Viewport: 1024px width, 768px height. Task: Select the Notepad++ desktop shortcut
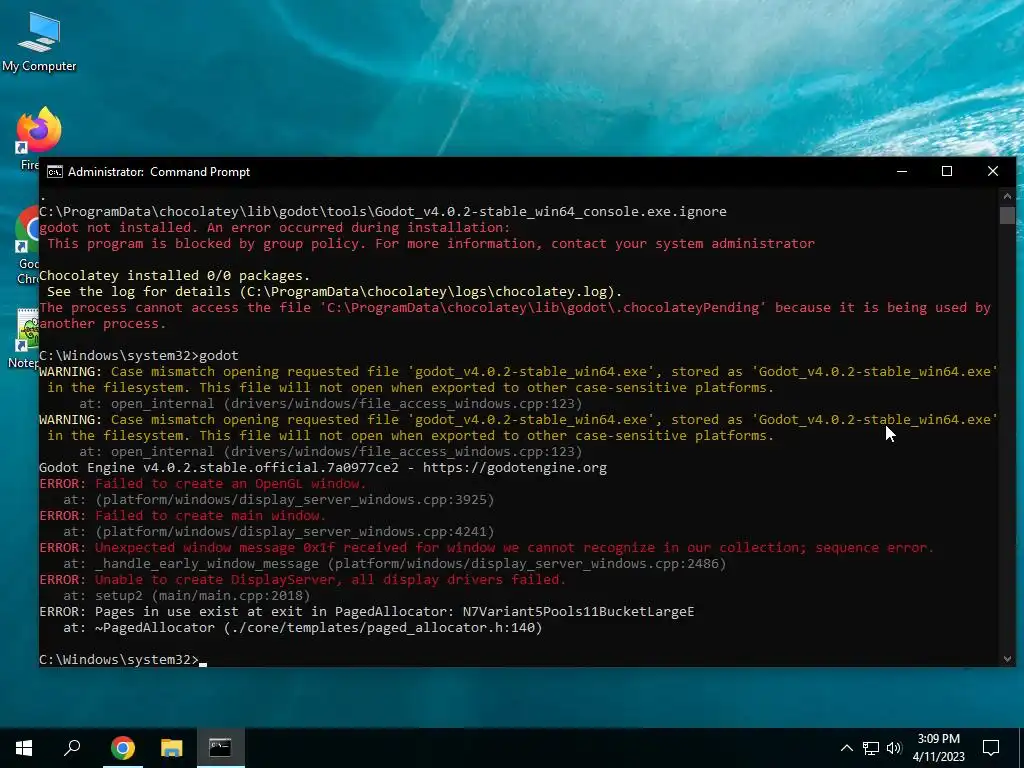26,338
